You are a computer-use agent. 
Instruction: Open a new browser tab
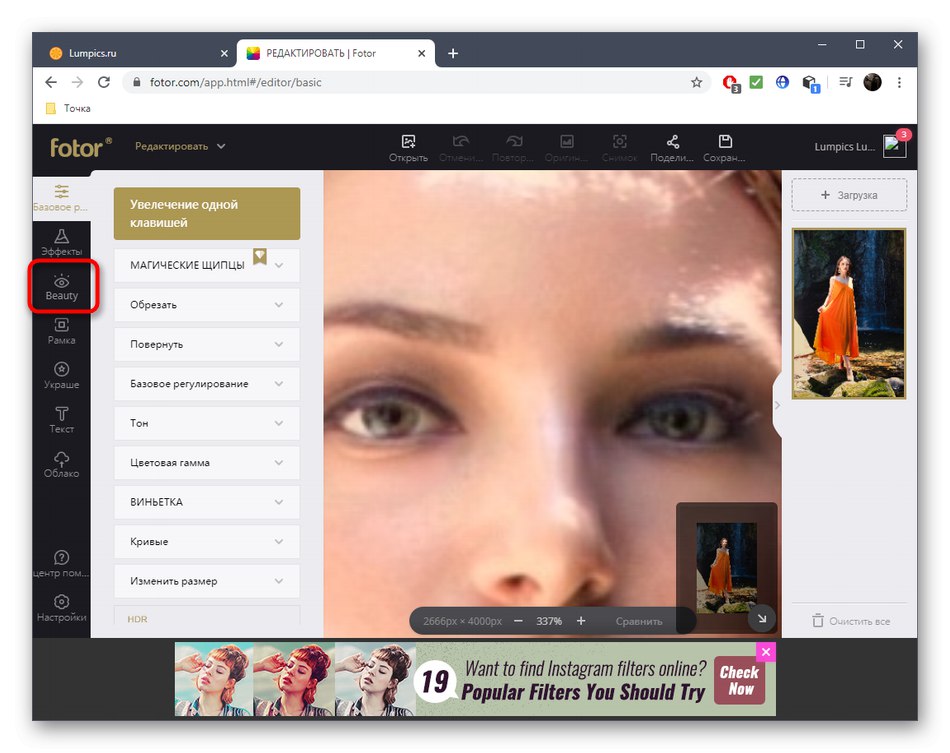453,53
